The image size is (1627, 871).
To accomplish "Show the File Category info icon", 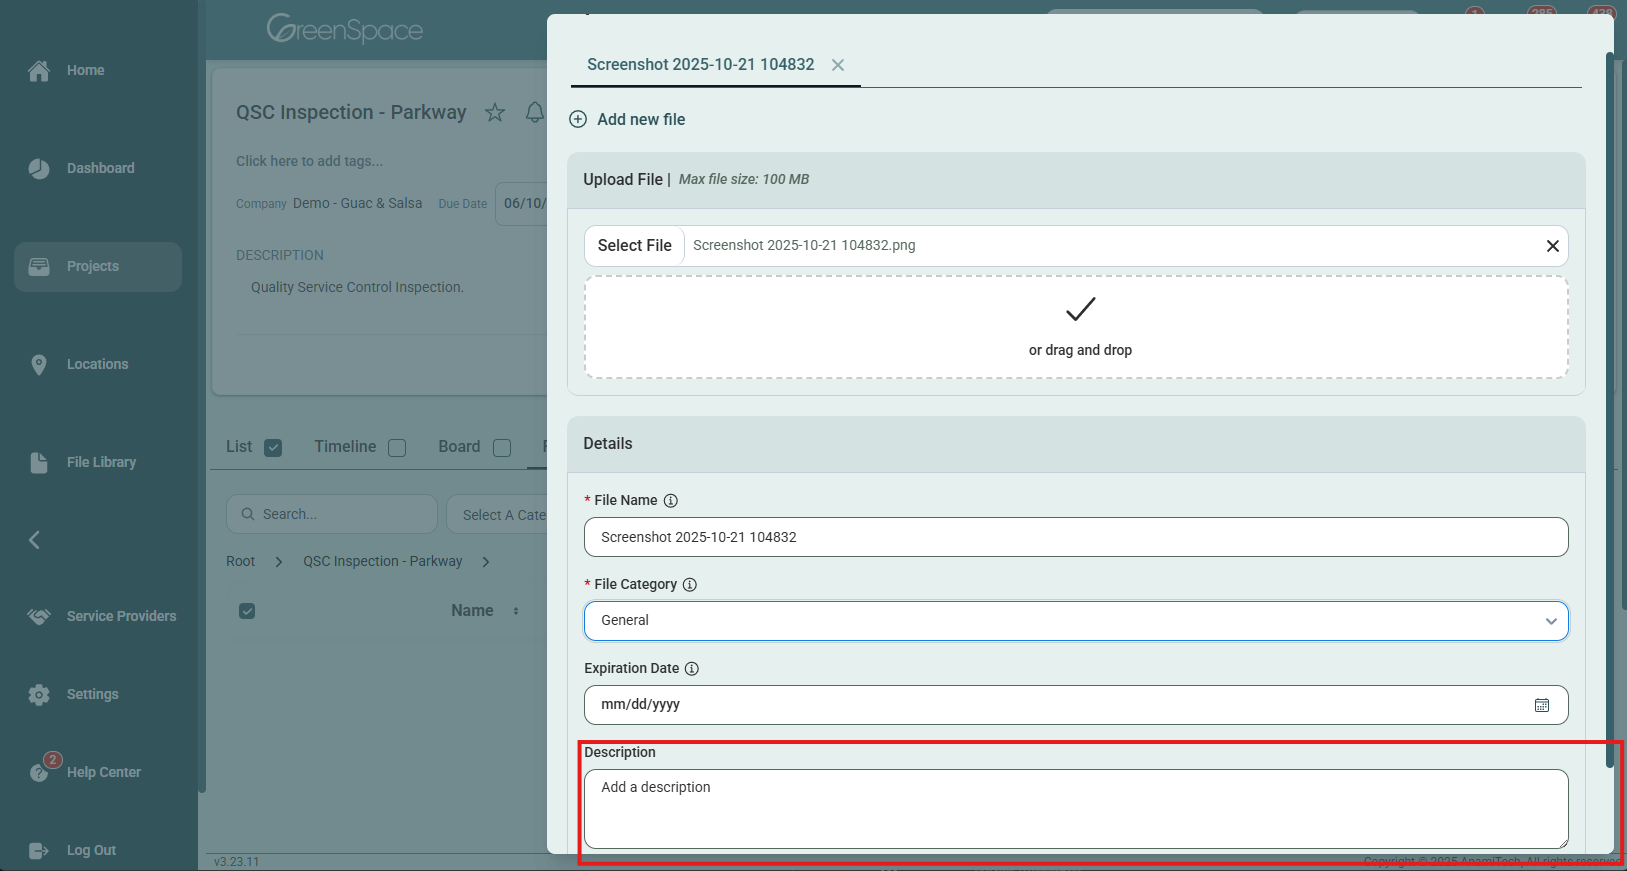I will (x=690, y=585).
